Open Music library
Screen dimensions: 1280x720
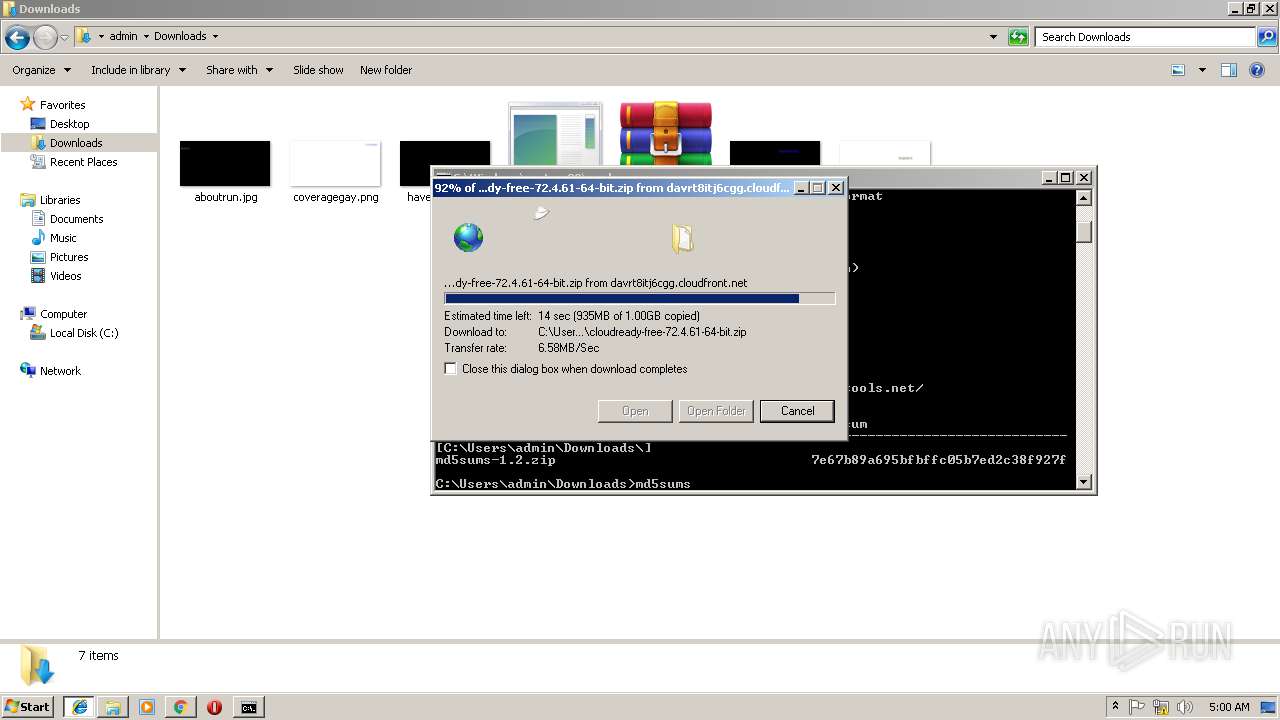tap(63, 238)
